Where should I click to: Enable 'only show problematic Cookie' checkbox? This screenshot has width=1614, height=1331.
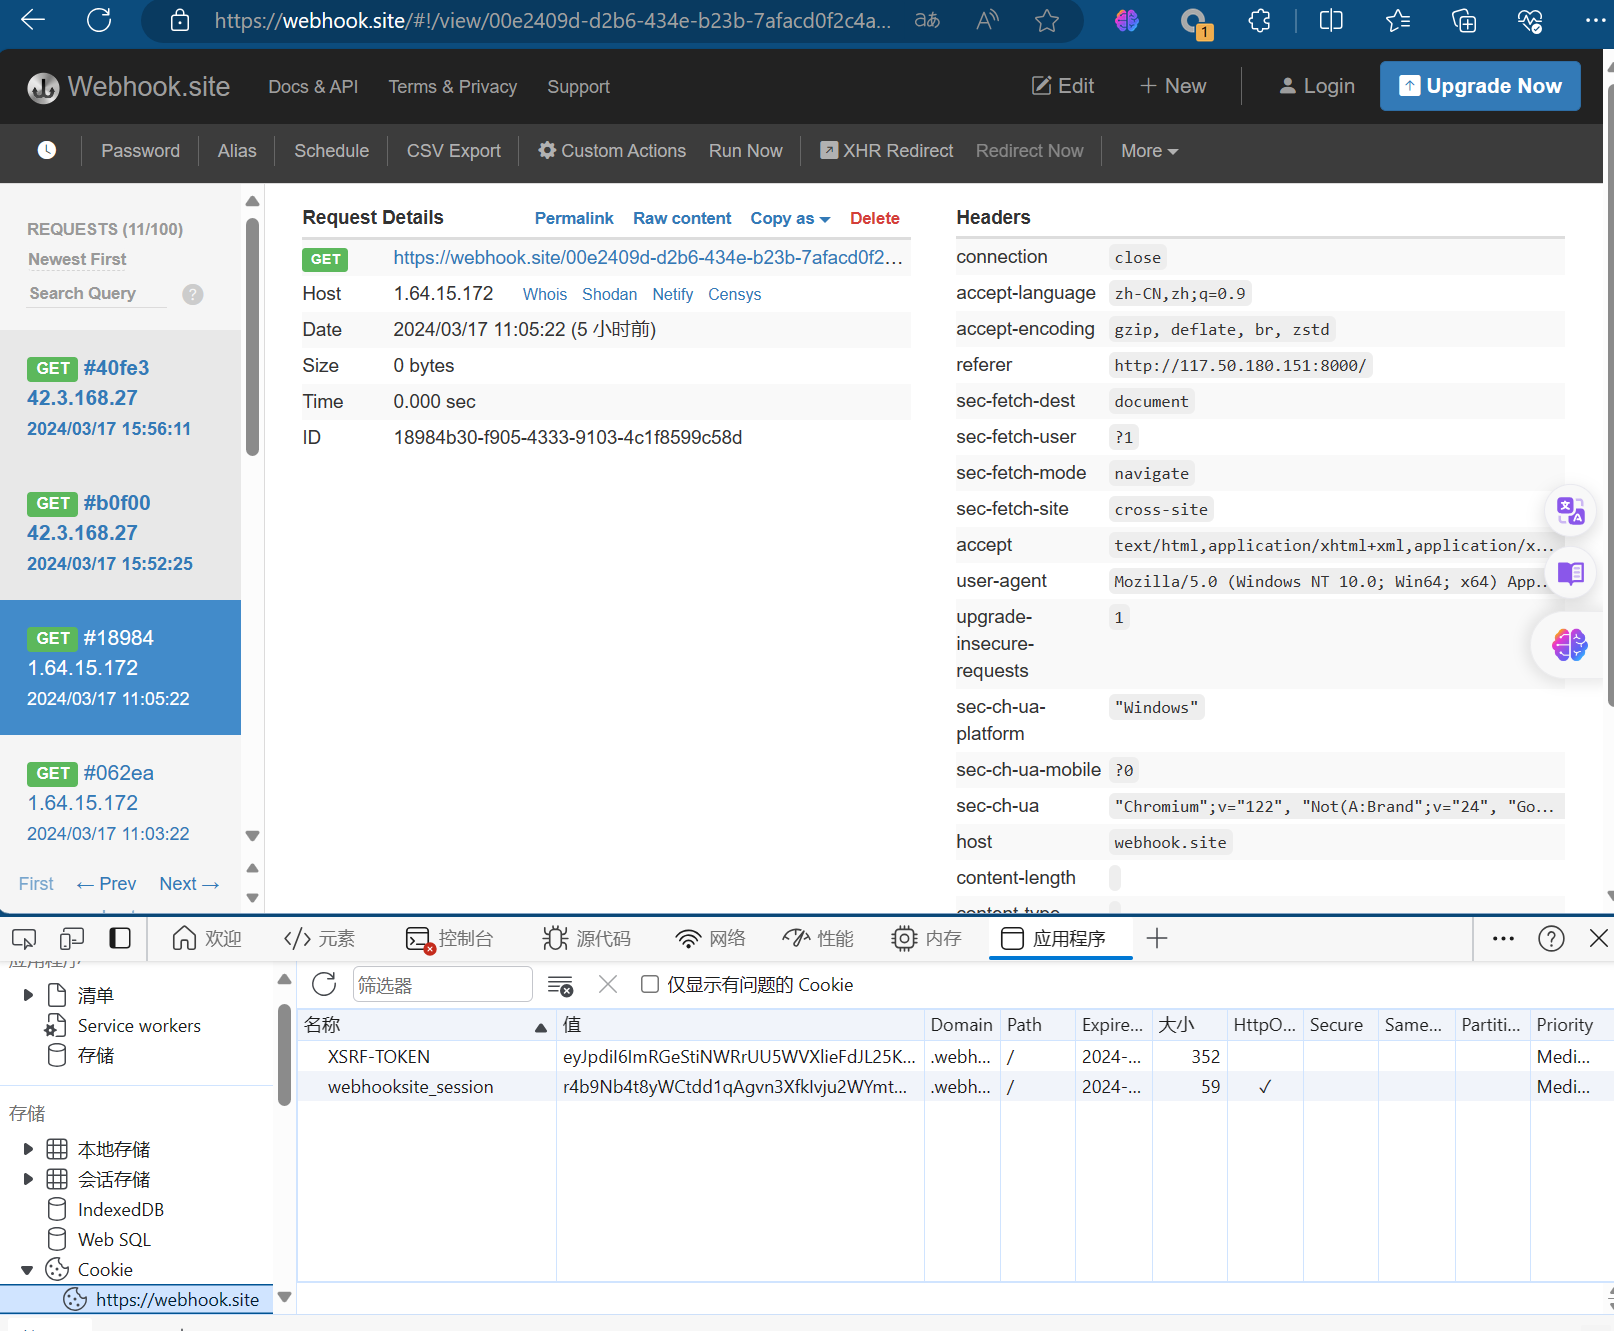pos(650,984)
